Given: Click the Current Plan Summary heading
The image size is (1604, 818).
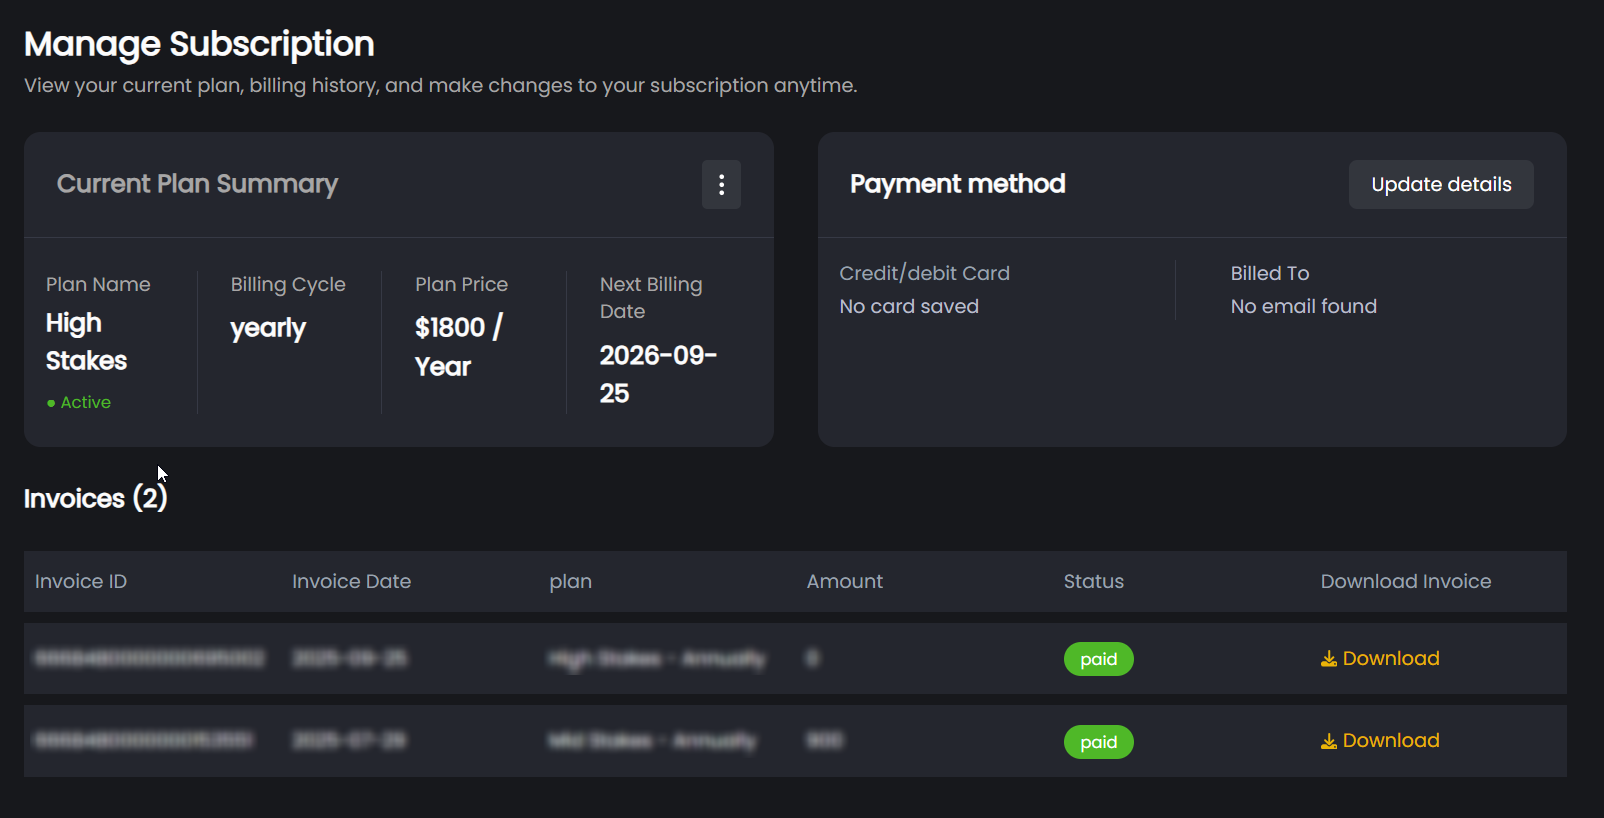Looking at the screenshot, I should (x=197, y=184).
